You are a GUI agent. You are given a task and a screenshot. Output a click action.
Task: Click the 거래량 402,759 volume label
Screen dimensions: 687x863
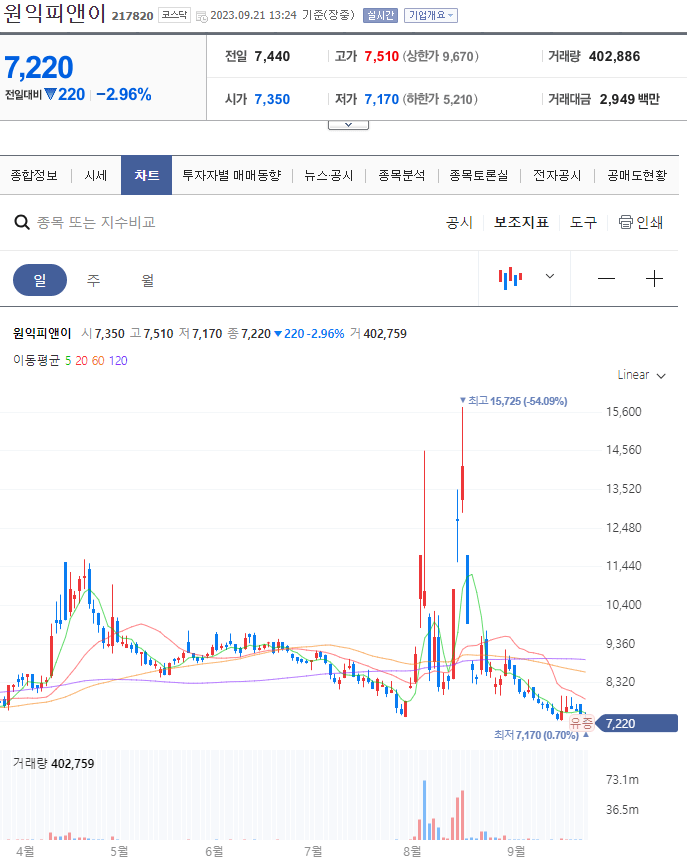point(53,763)
